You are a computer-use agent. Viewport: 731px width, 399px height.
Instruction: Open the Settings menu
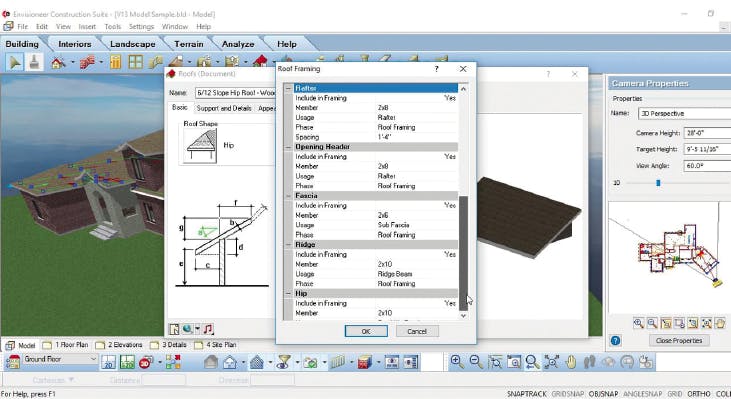pyautogui.click(x=141, y=27)
